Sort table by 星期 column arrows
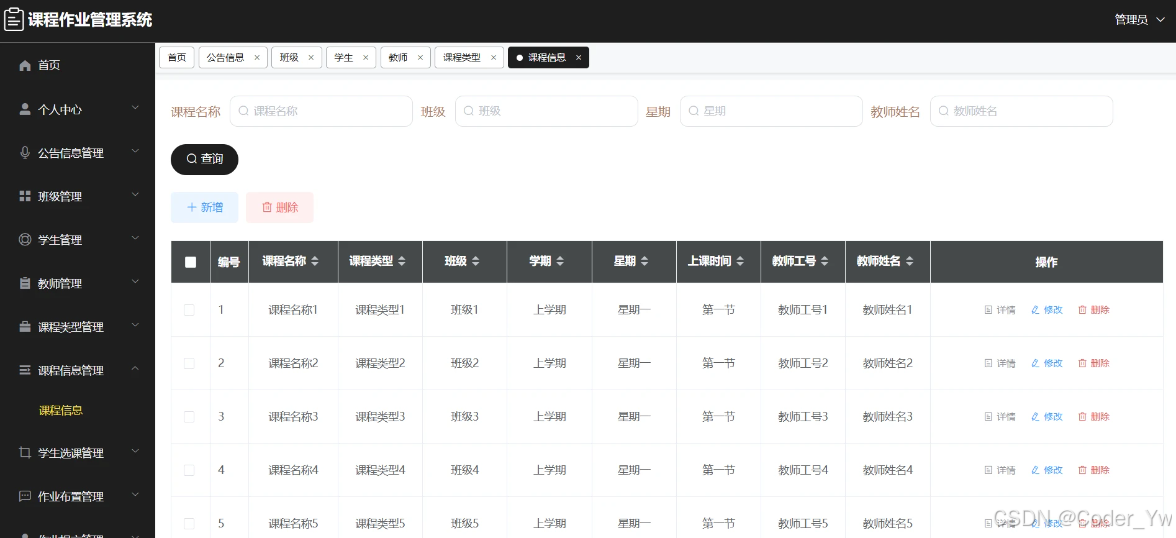 [x=645, y=262]
